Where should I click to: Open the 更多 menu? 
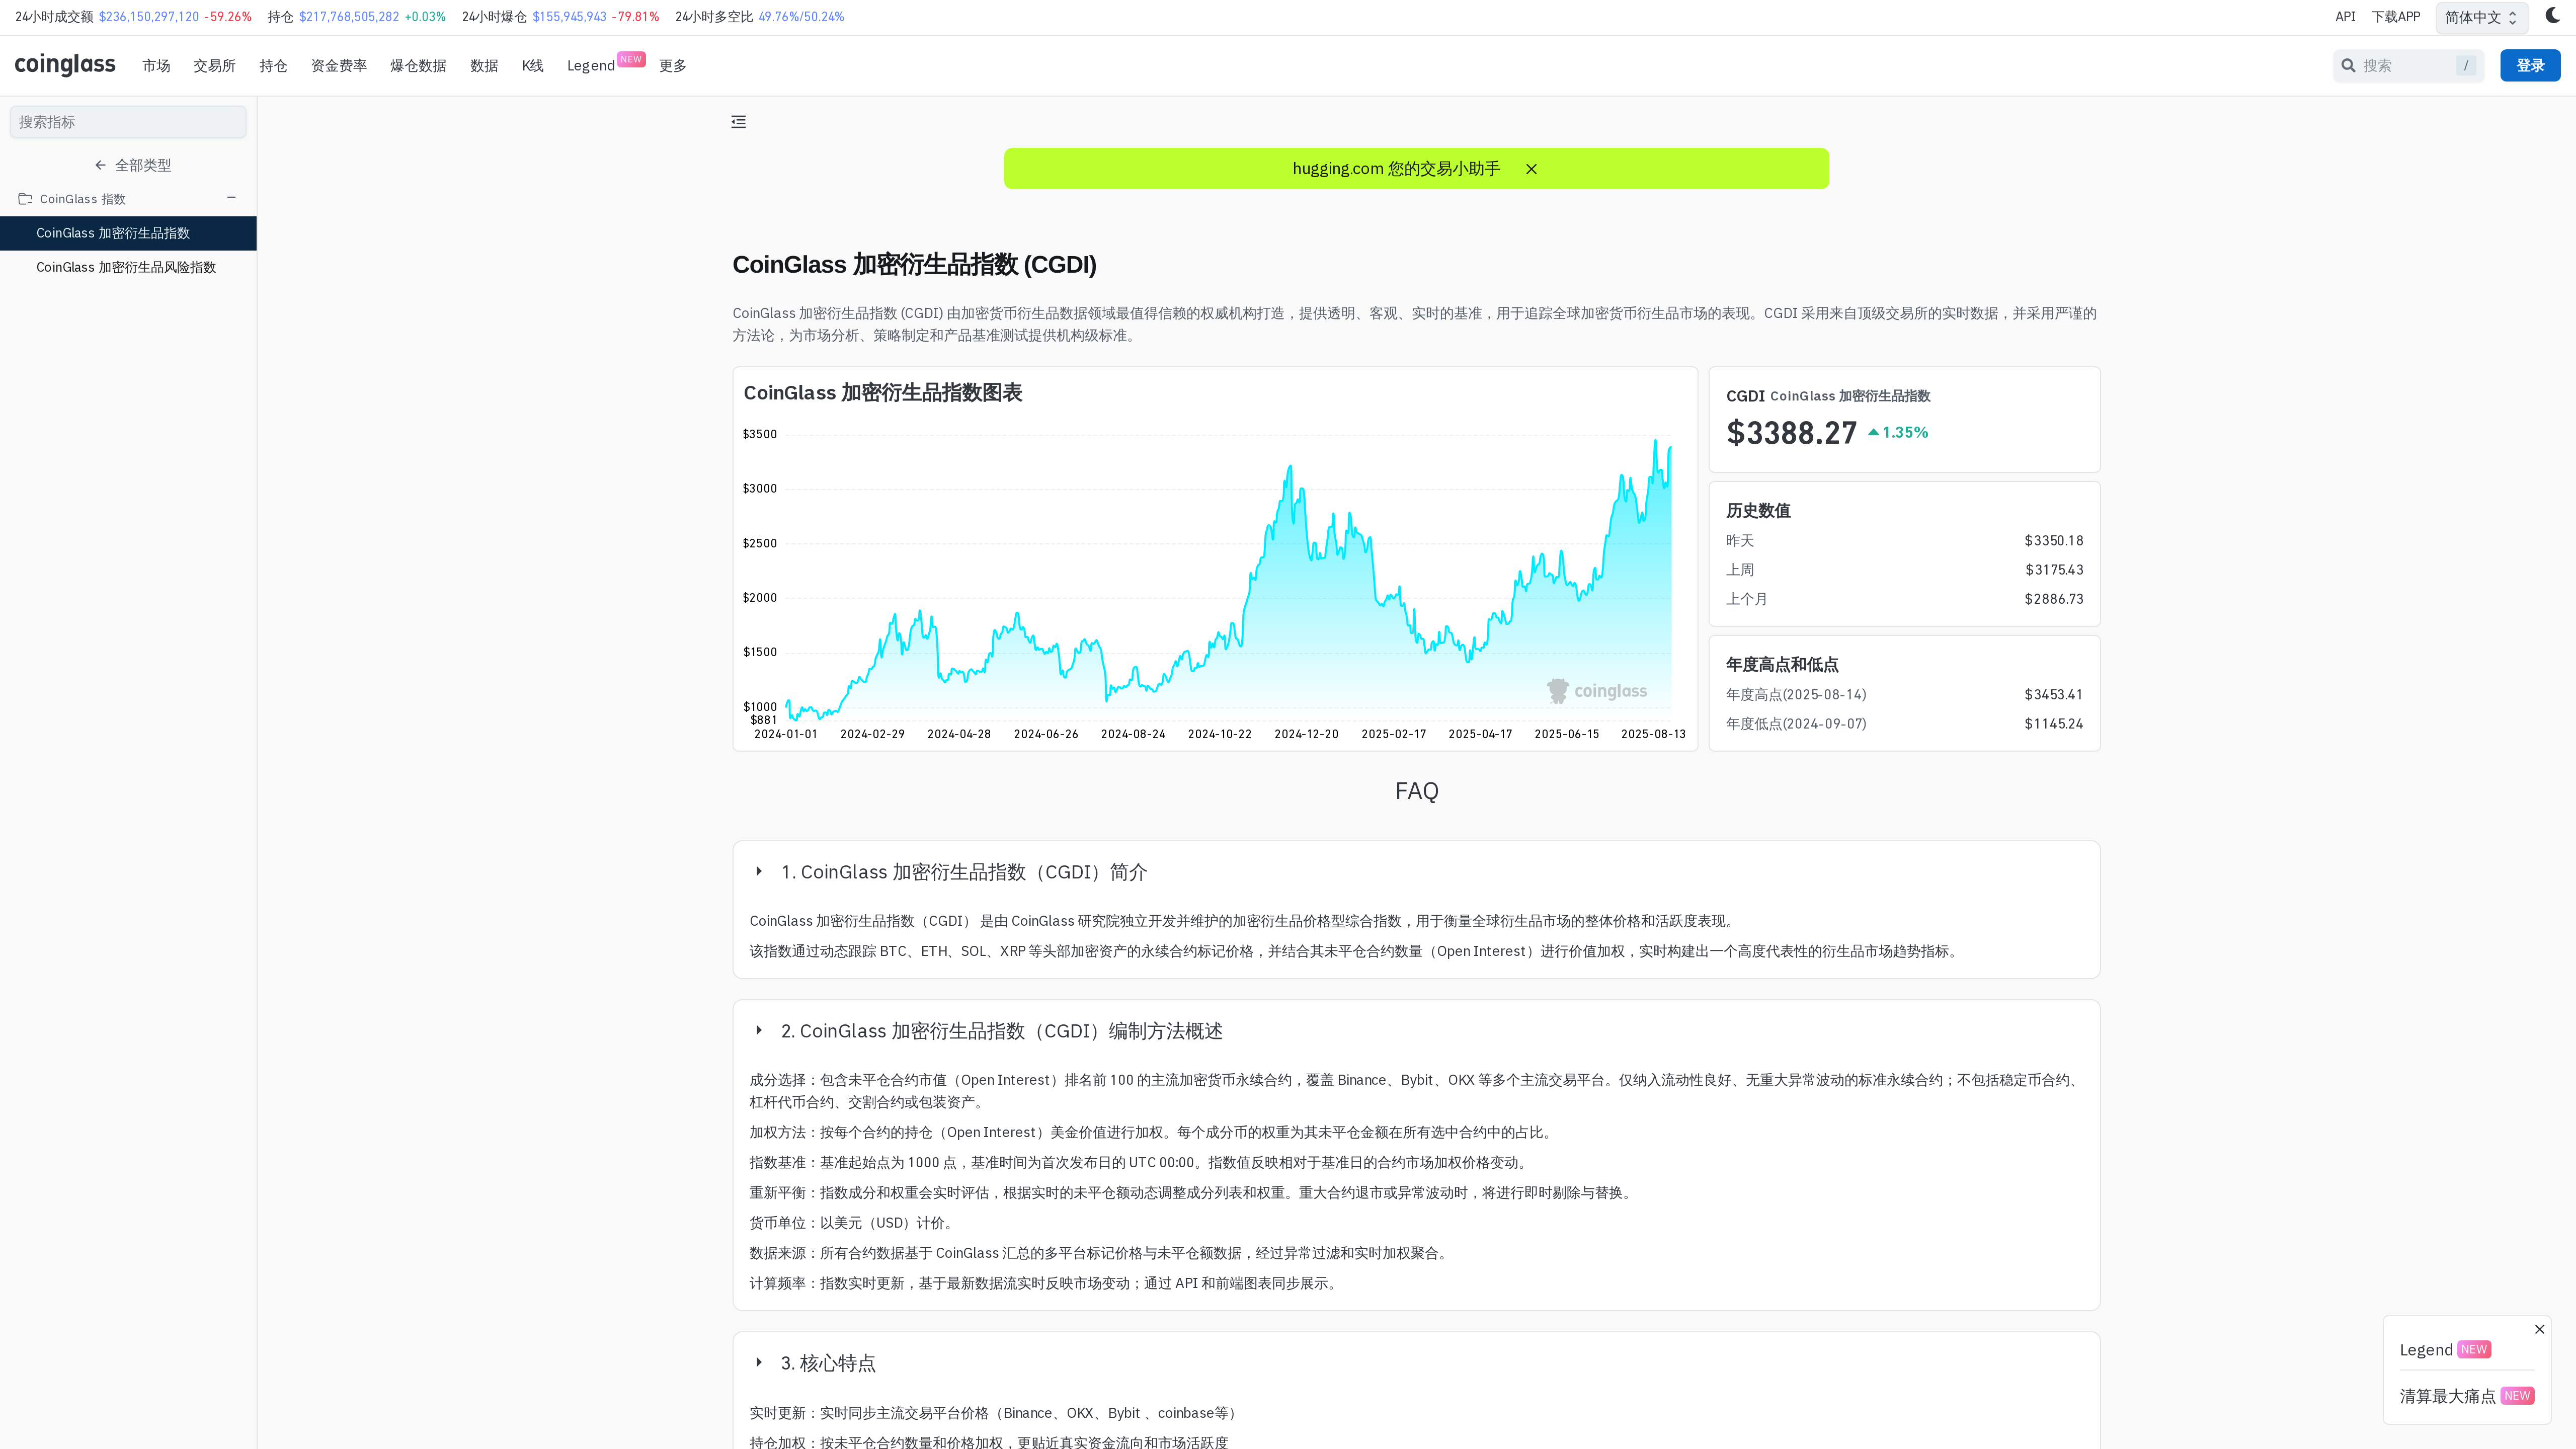point(673,66)
